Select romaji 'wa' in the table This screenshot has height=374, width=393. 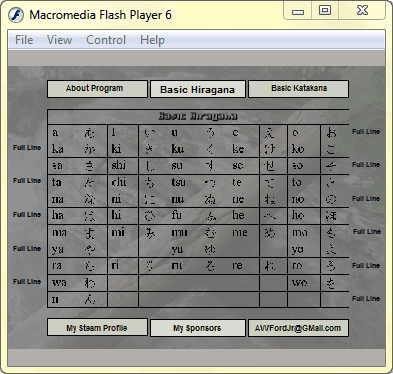click(59, 283)
